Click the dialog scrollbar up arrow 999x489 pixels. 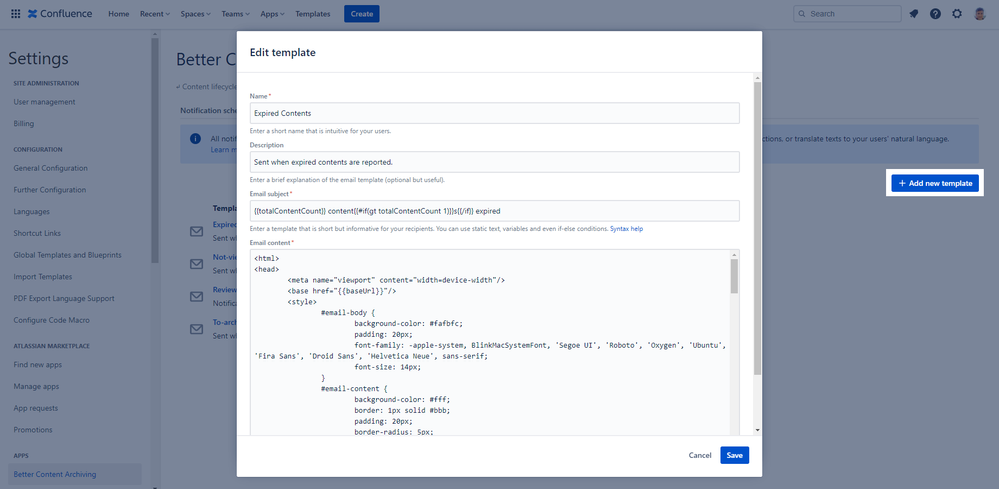(758, 78)
